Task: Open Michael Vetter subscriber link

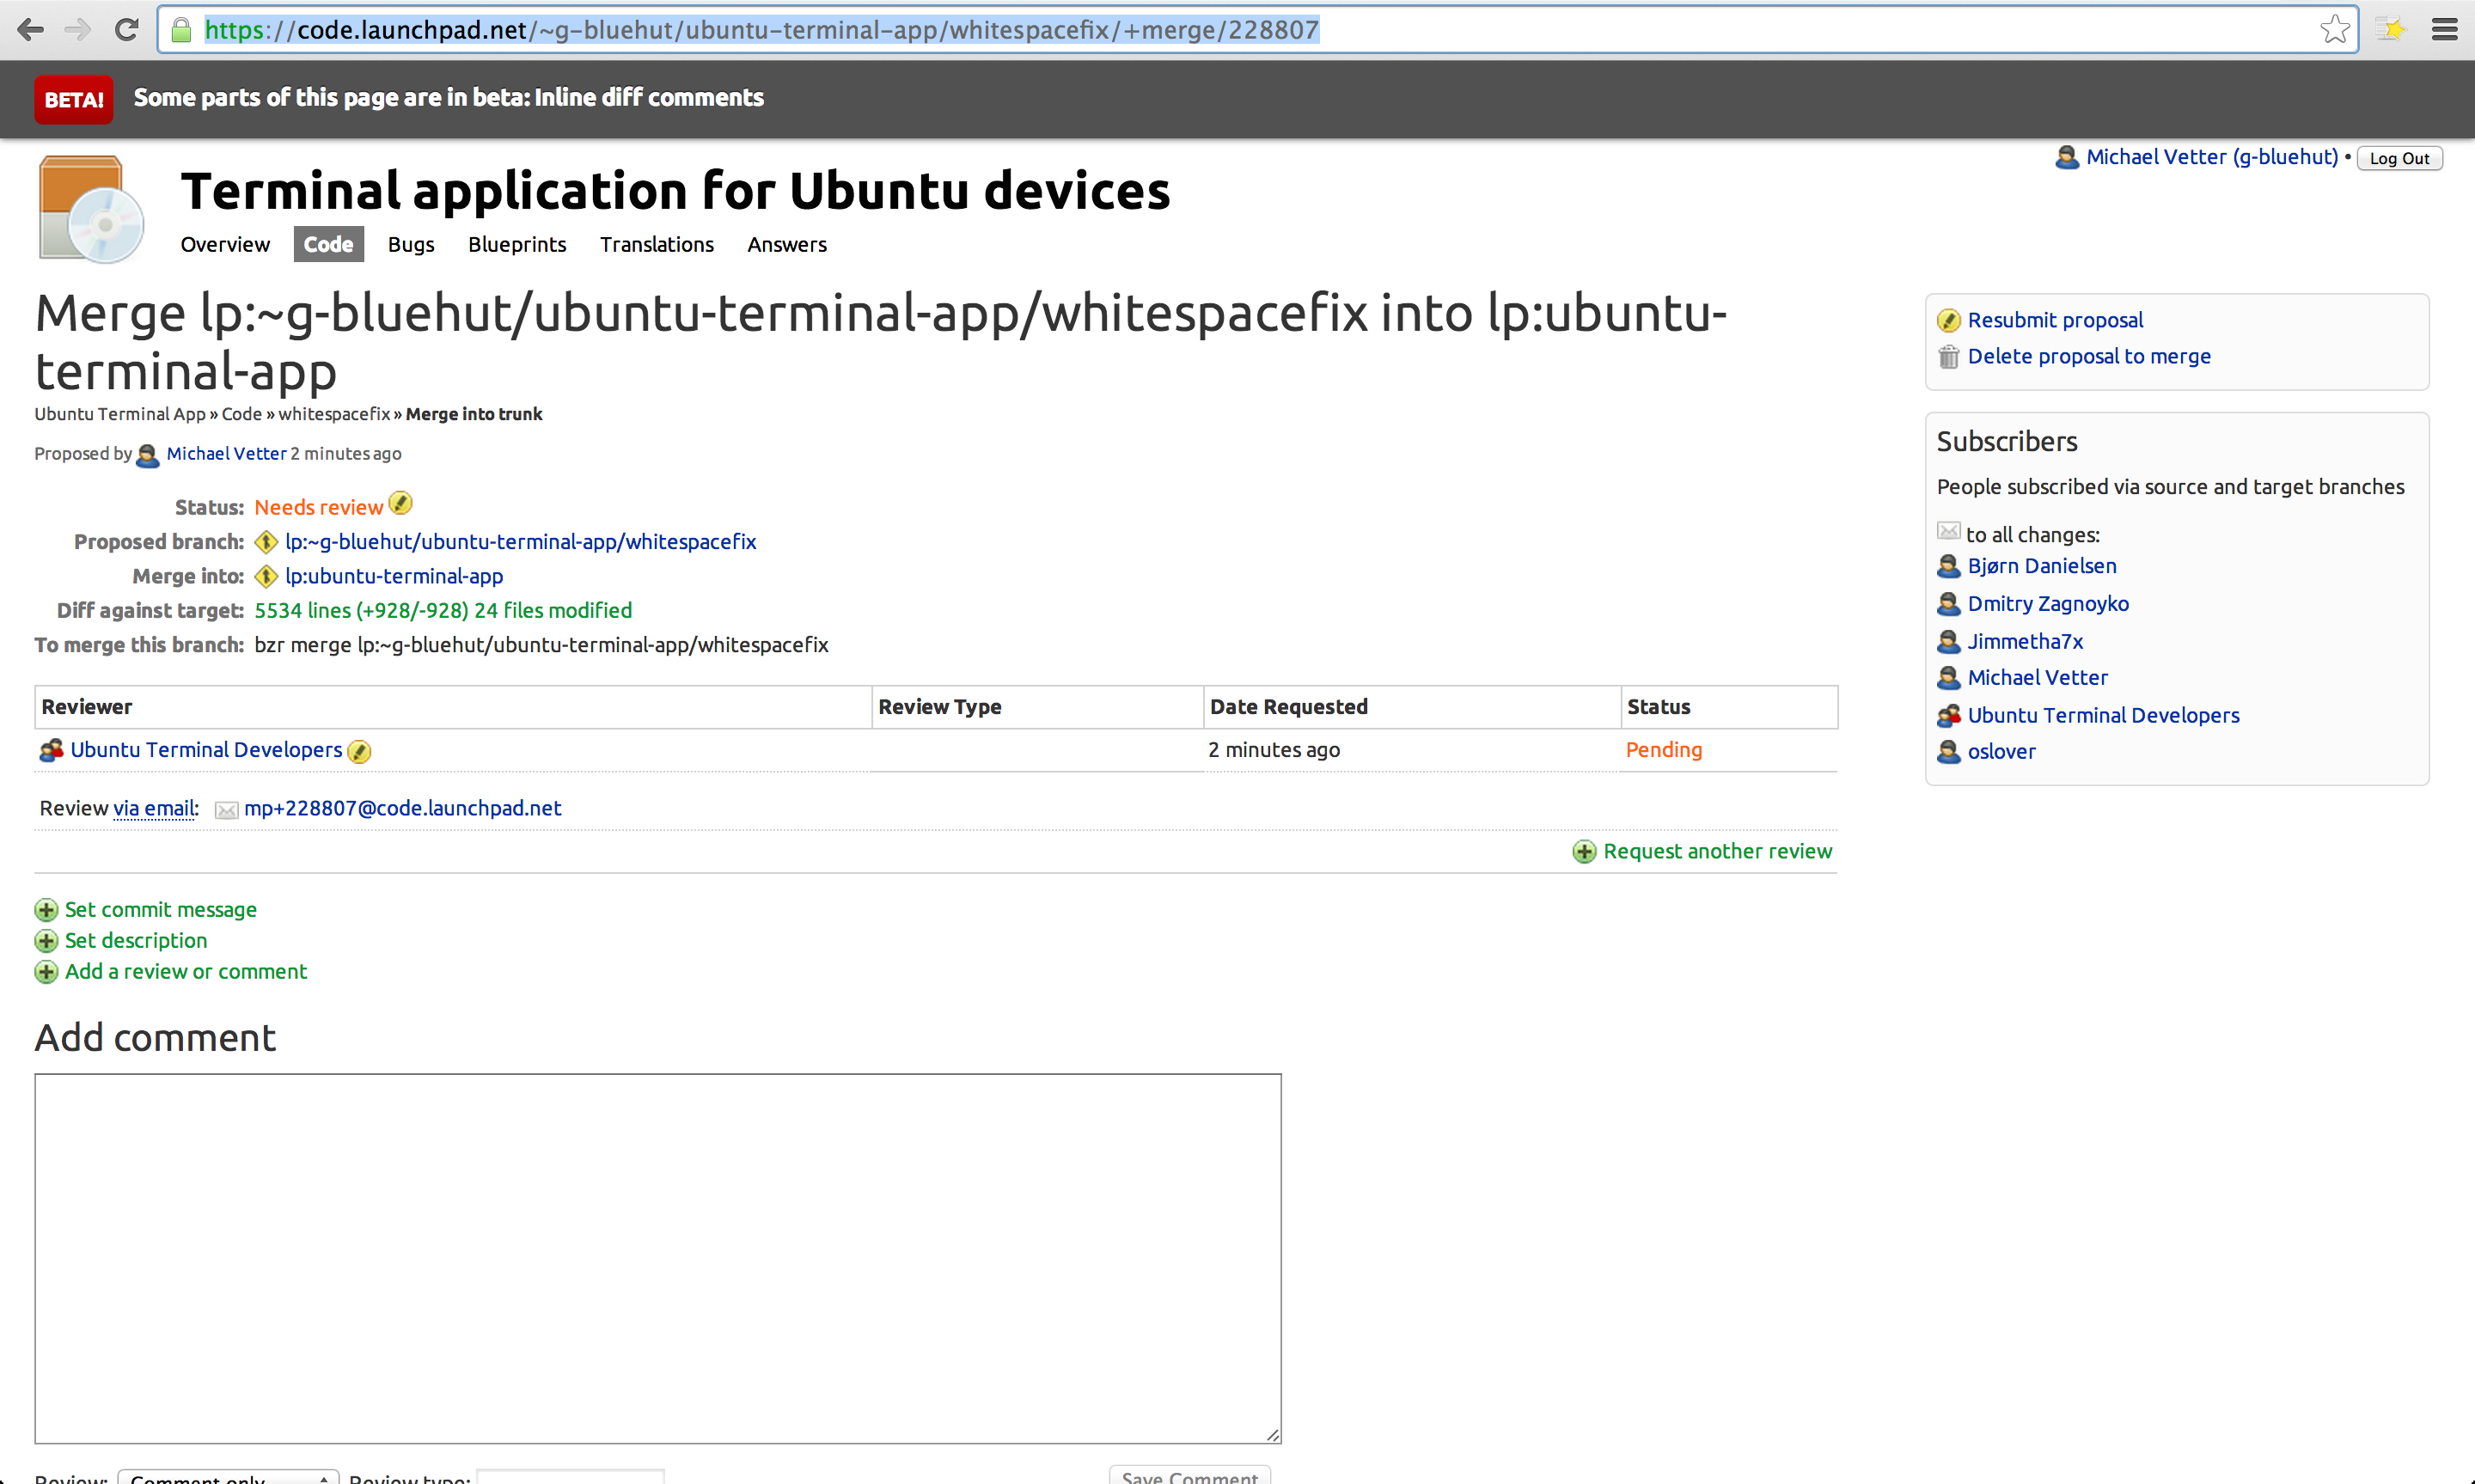Action: (2038, 678)
